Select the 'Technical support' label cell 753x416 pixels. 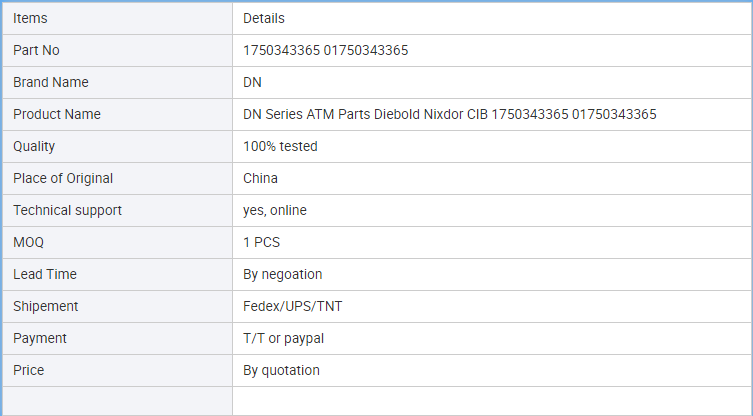(x=67, y=210)
